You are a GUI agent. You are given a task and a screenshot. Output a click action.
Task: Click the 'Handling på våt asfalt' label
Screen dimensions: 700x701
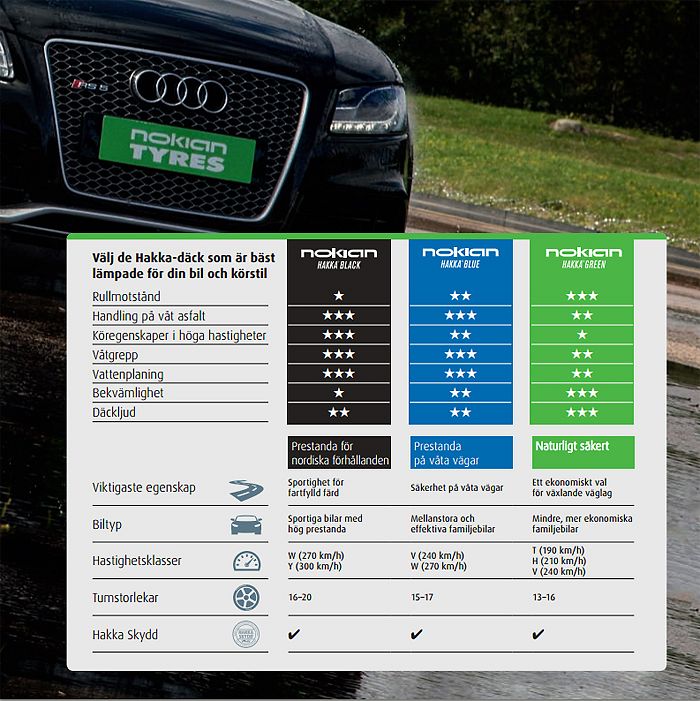click(x=149, y=316)
